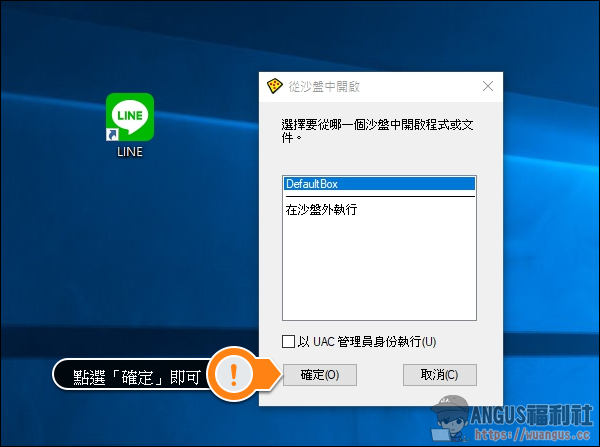Select 在沙盤外執行 in the list

coord(322,210)
